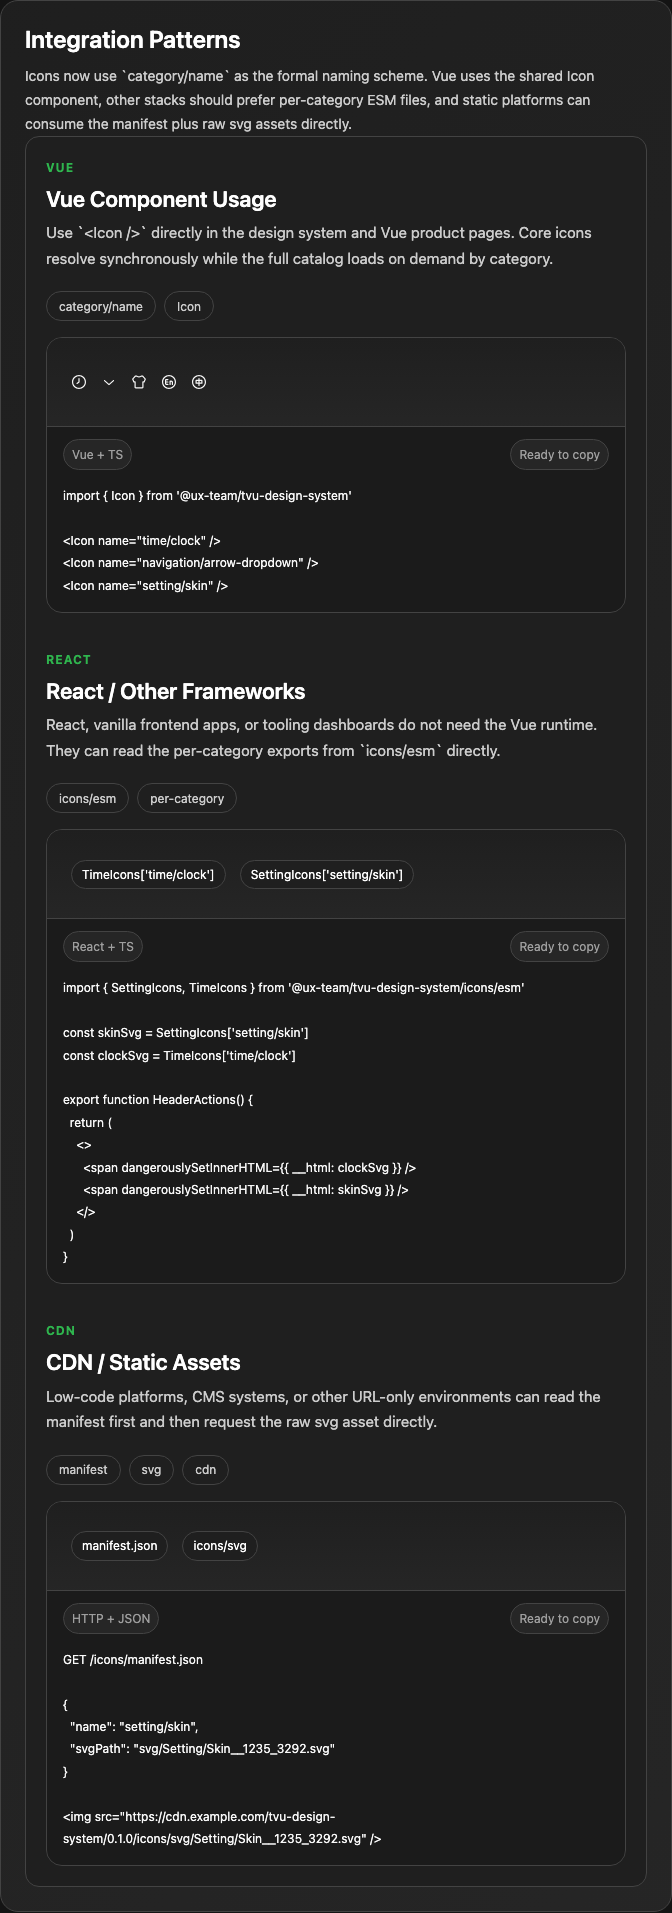Select the icons/svg chip
Viewport: 672px width, 1913px height.
point(220,1546)
